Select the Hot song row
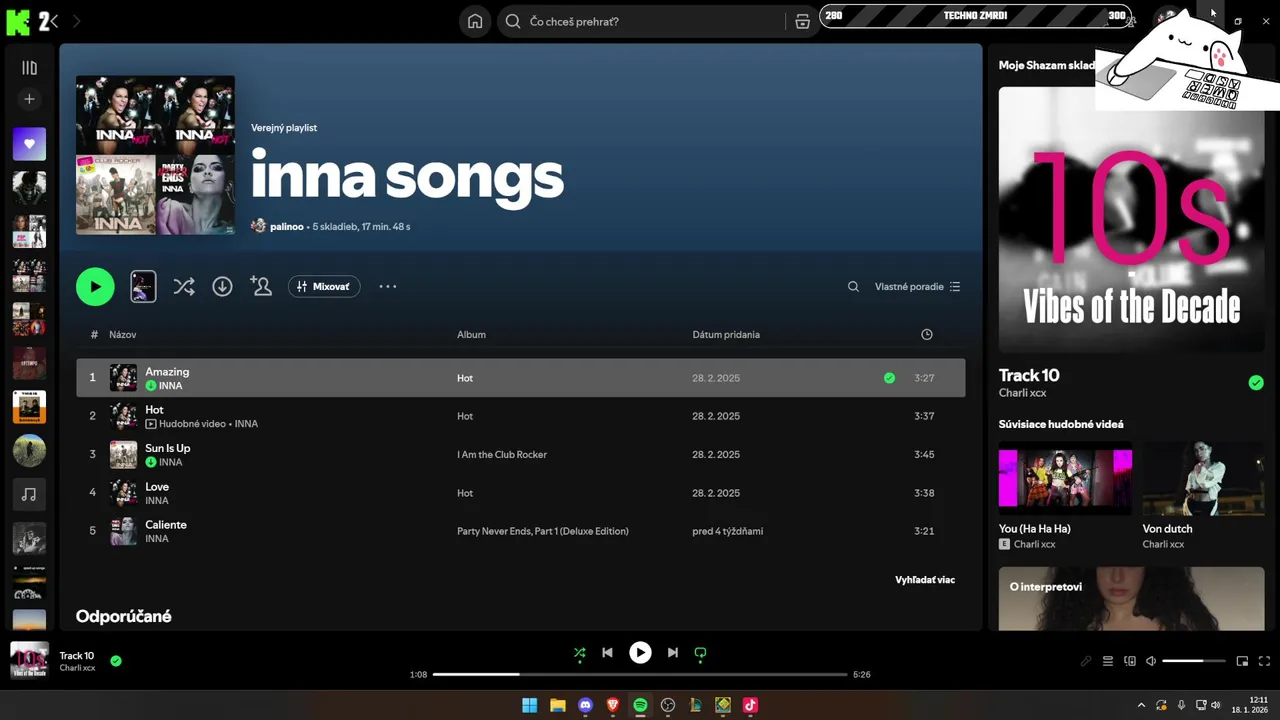Image resolution: width=1280 pixels, height=720 pixels. [x=521, y=416]
